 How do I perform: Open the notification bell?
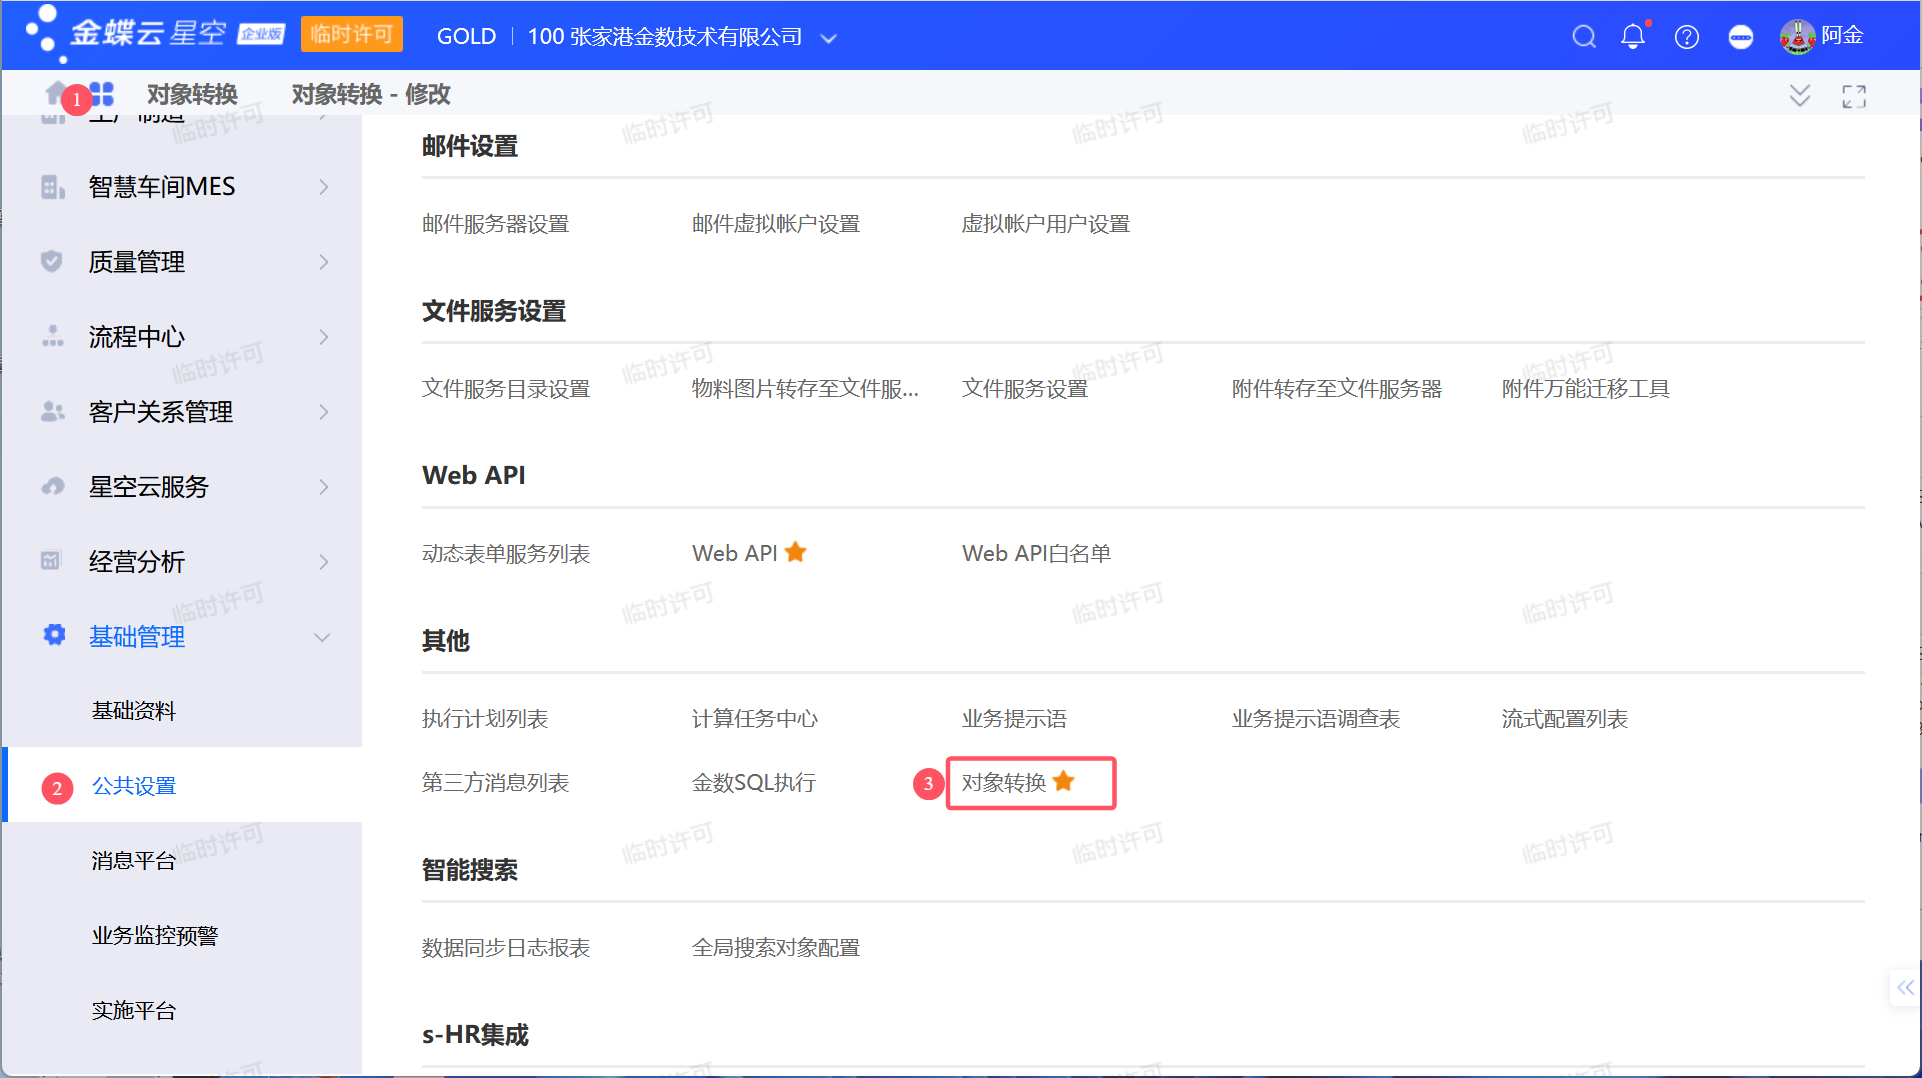1633,36
